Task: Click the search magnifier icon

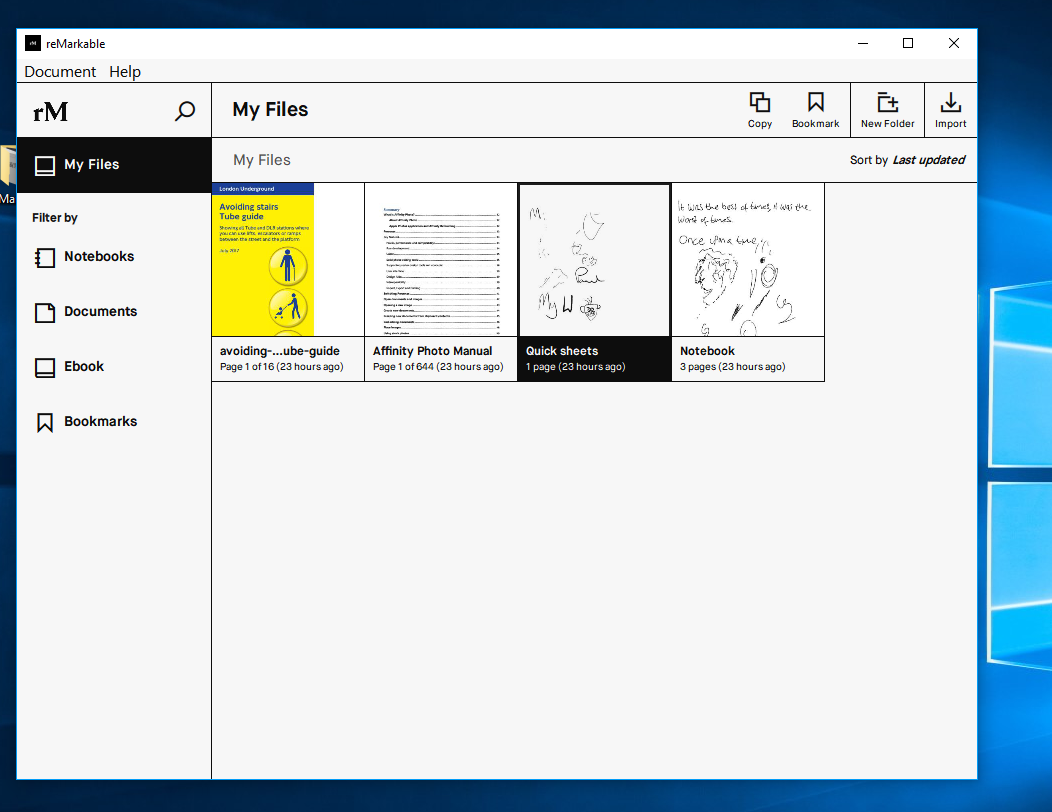Action: pos(185,111)
